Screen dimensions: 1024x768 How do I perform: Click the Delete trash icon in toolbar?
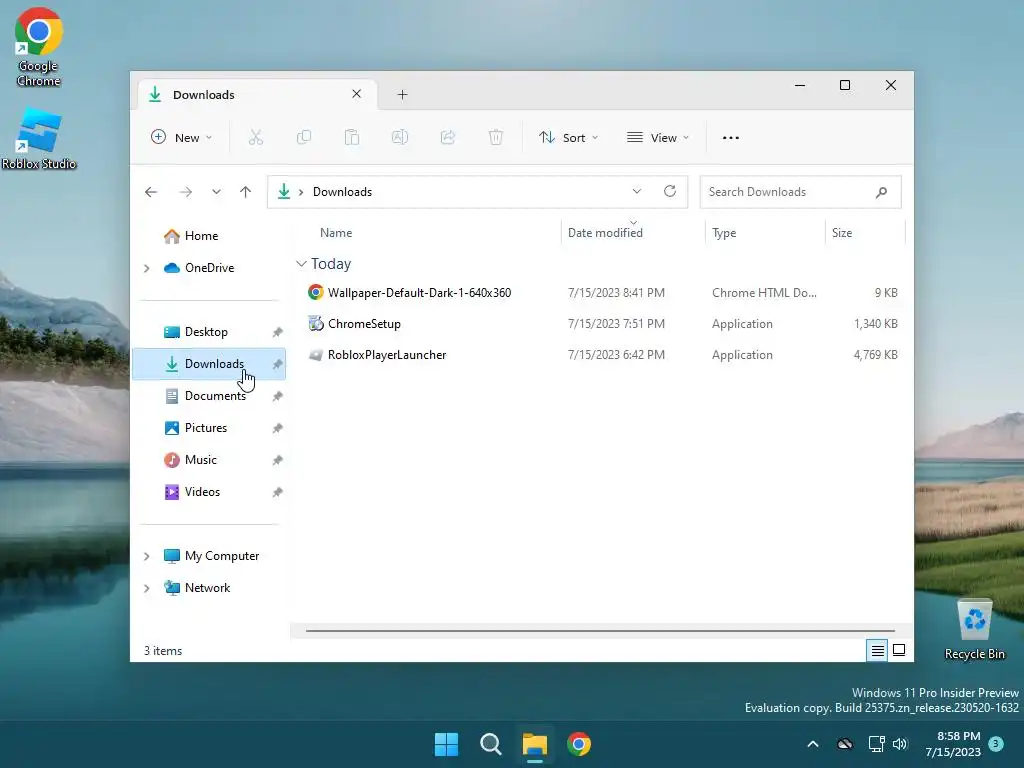(x=496, y=137)
